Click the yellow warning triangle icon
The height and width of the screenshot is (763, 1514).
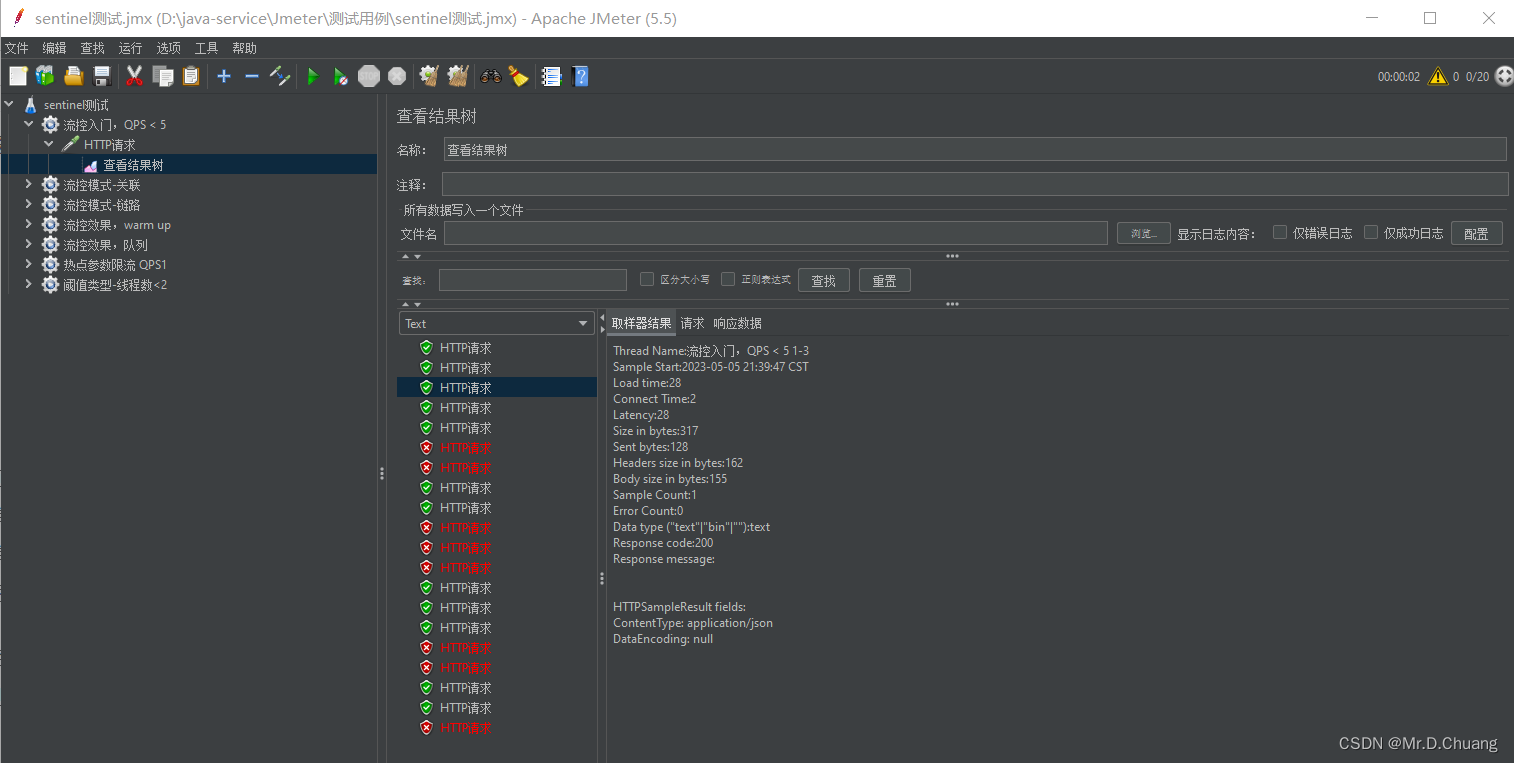click(1437, 76)
